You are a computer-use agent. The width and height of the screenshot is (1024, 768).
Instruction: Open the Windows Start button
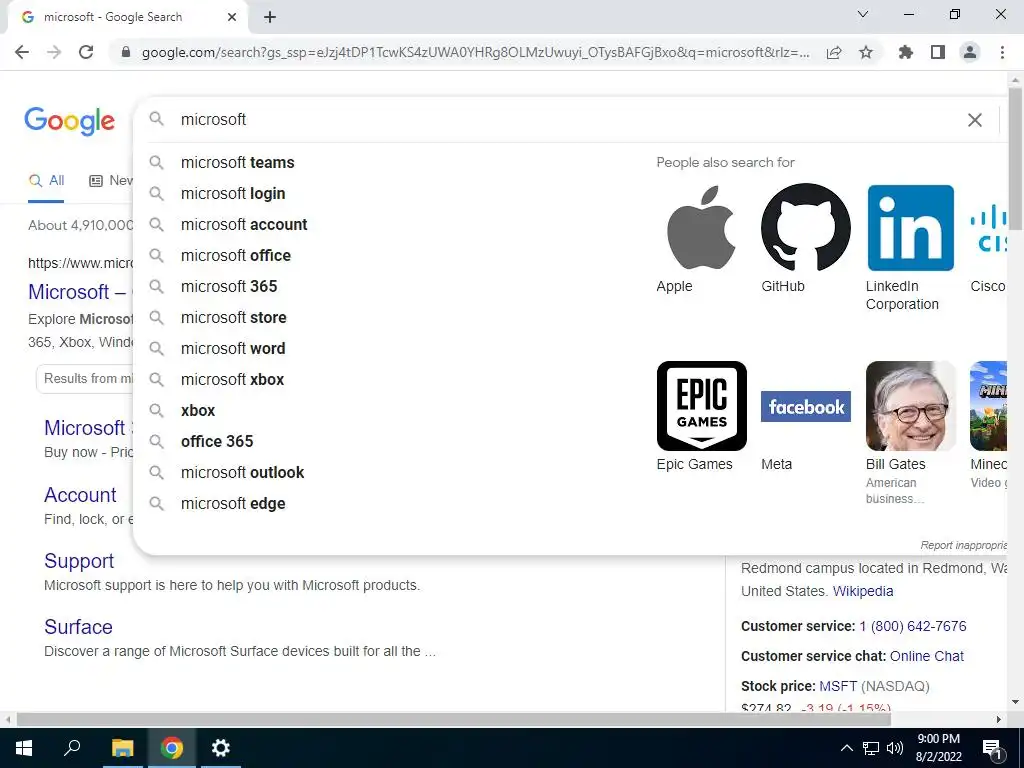(24, 748)
